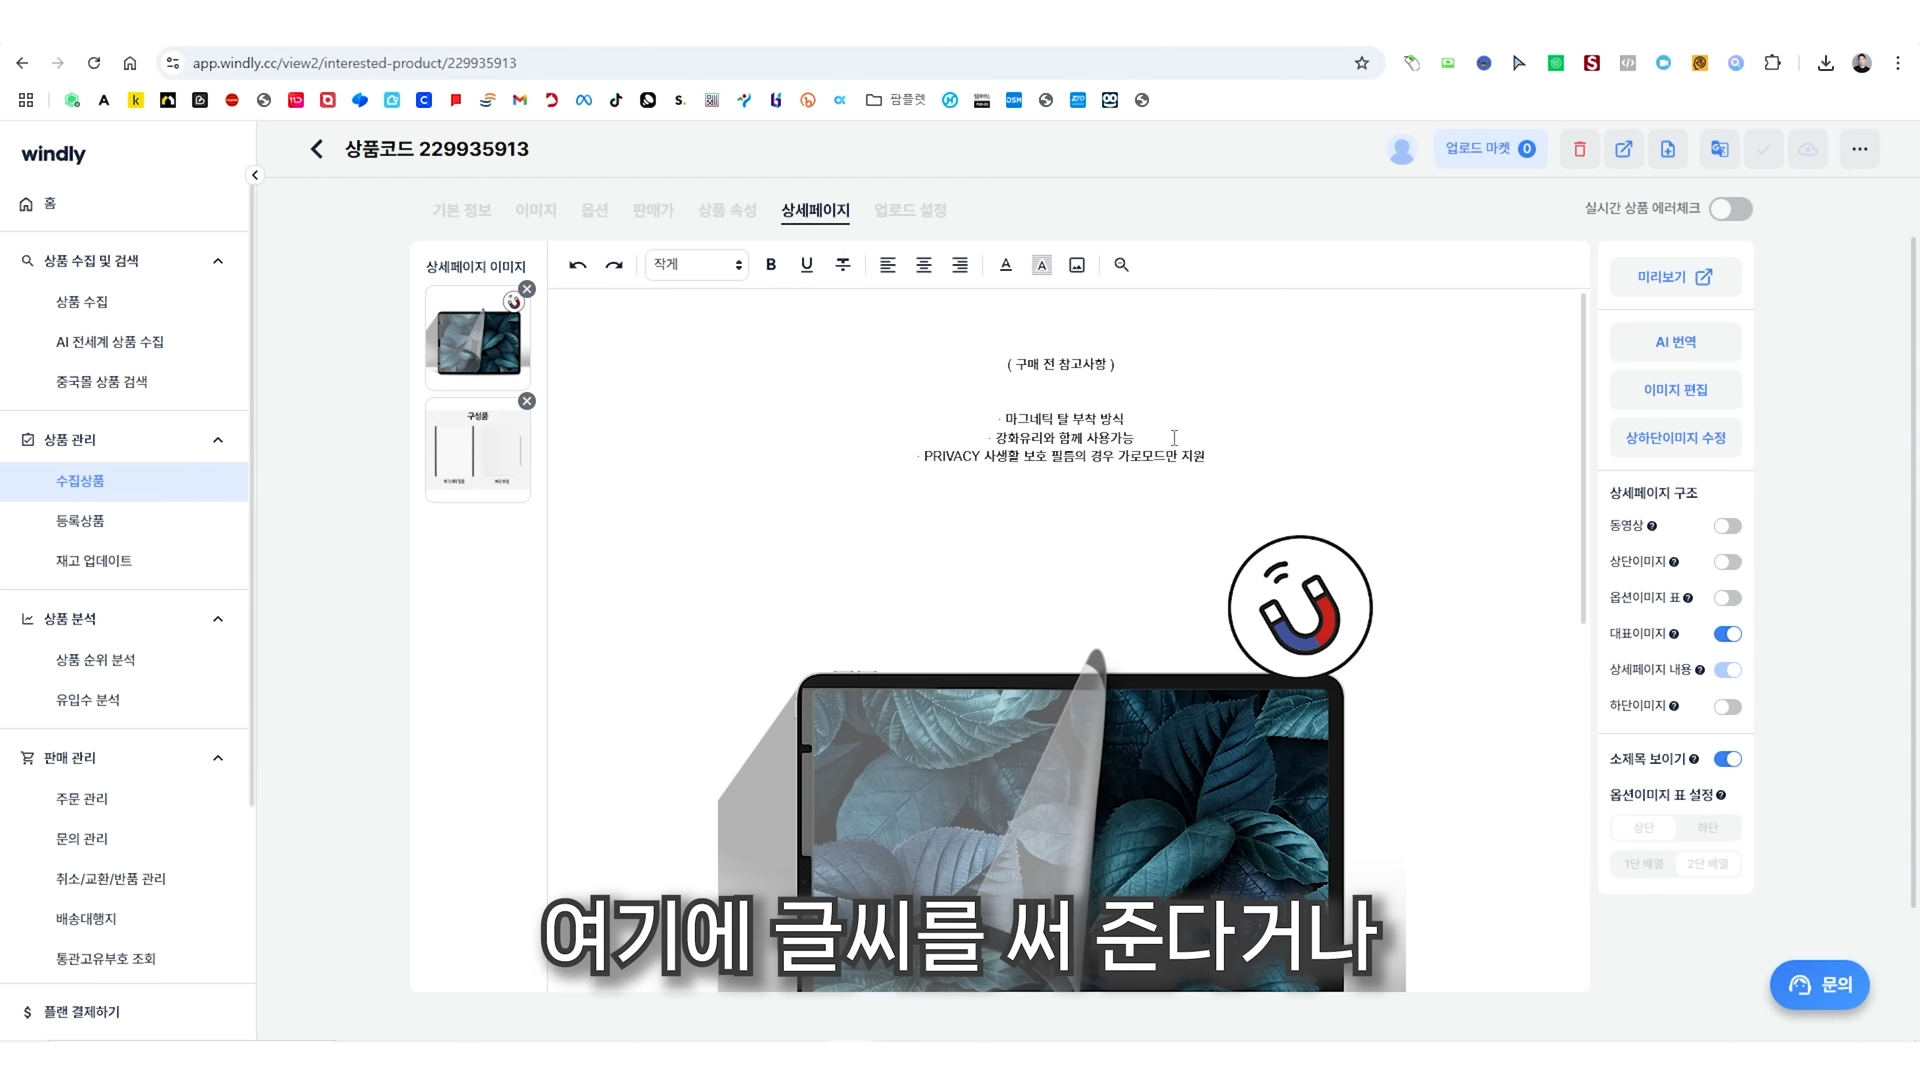Open the search magnifier in the editor toolbar
Viewport: 1920px width, 1080px height.
[x=1121, y=265]
